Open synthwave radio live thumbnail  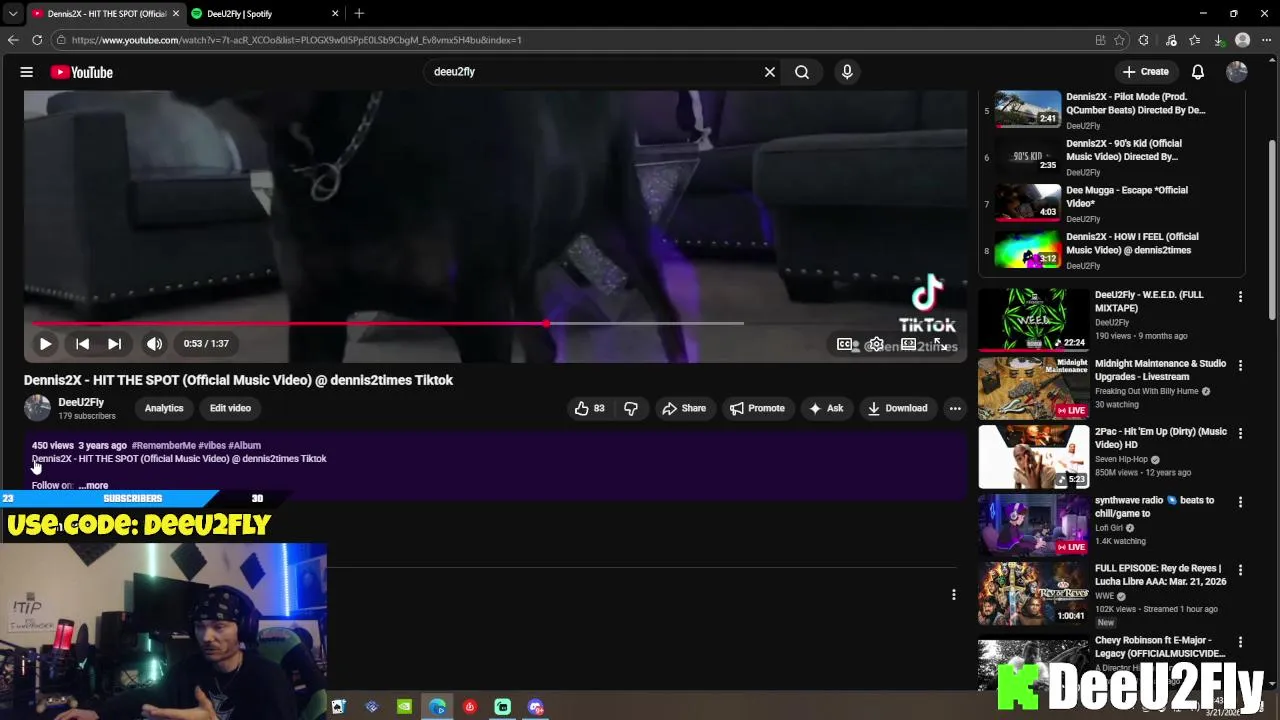click(1033, 525)
